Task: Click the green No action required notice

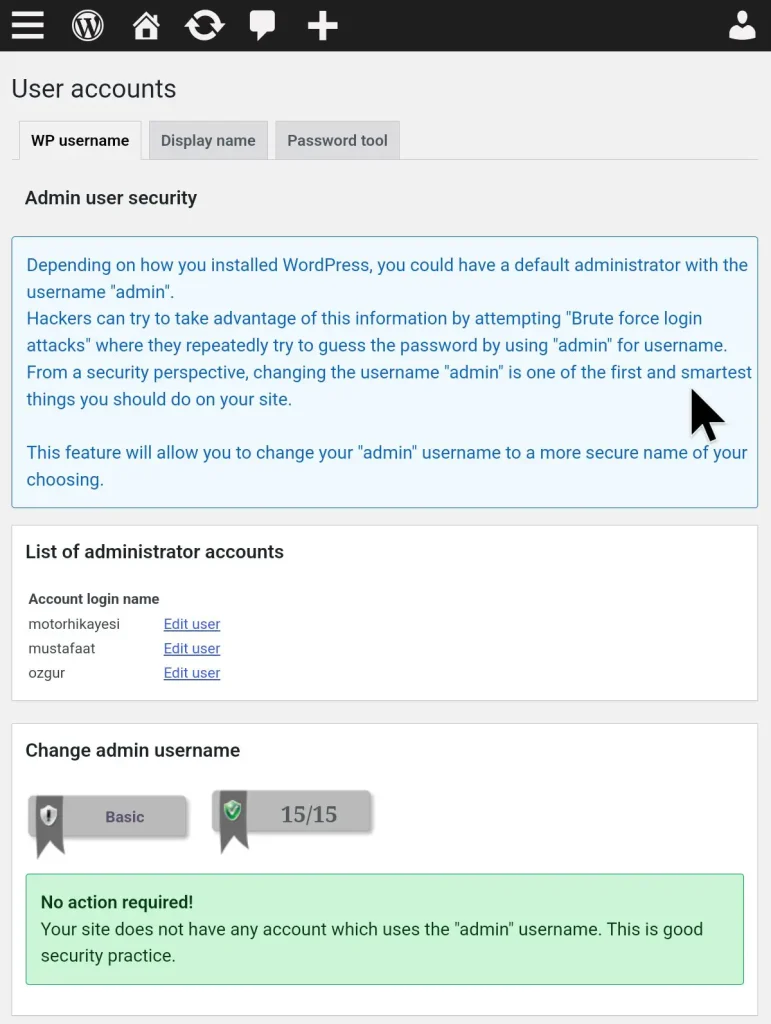Action: point(384,929)
